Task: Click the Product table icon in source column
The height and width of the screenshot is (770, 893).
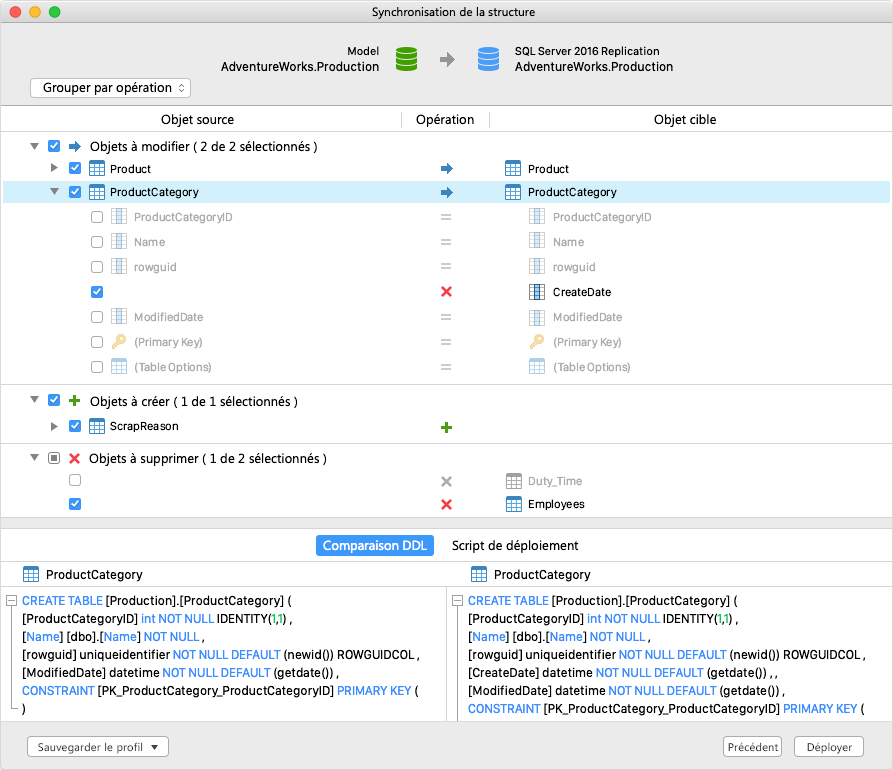Action: 95,167
